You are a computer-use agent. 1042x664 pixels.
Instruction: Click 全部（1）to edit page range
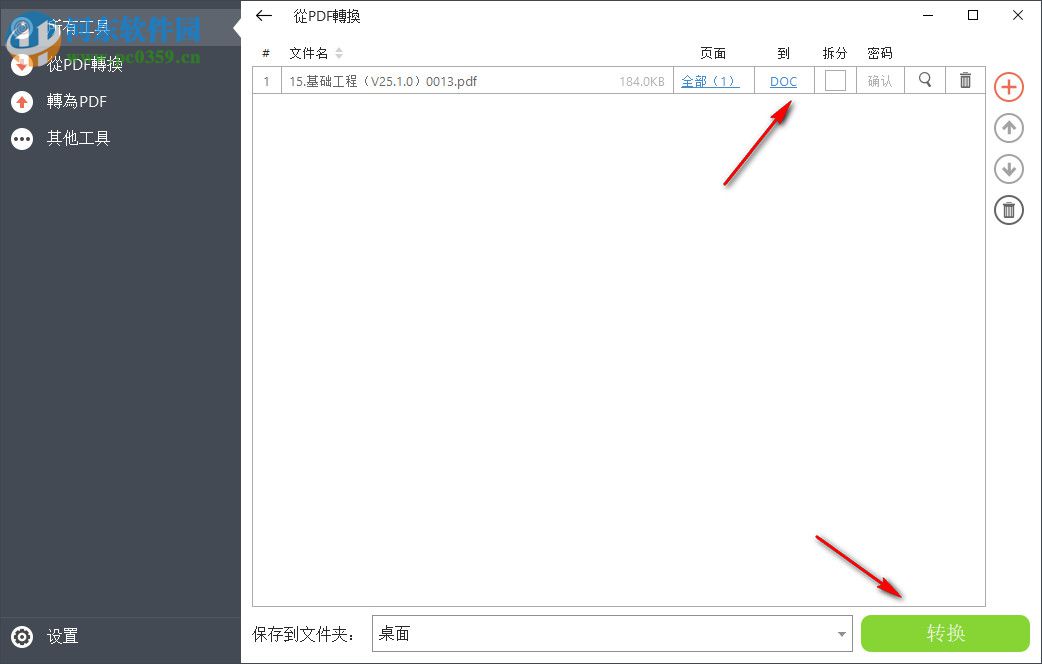(712, 80)
